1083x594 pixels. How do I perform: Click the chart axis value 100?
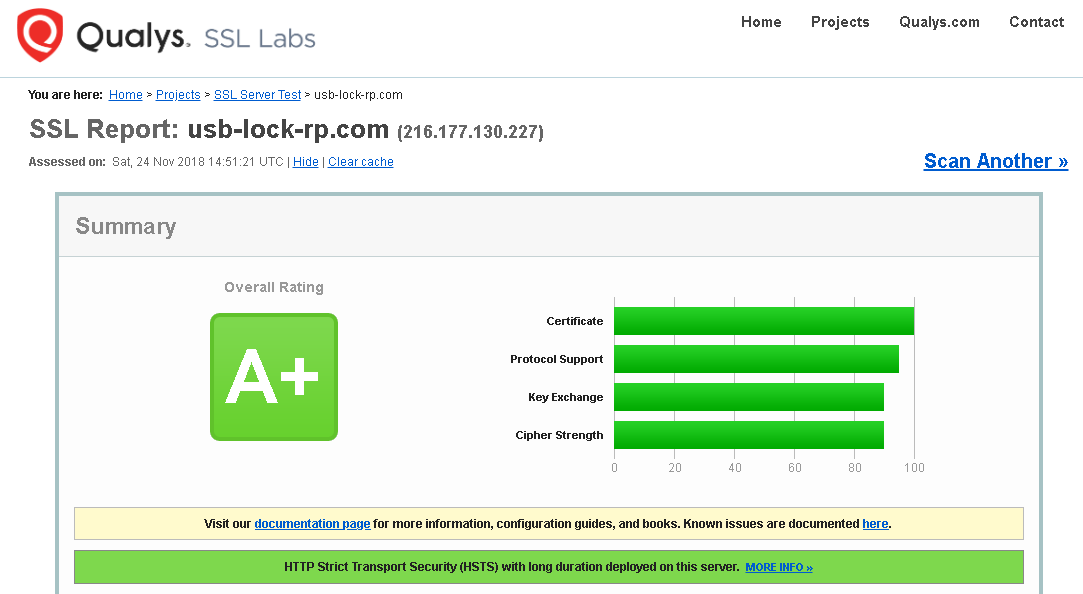tap(914, 468)
